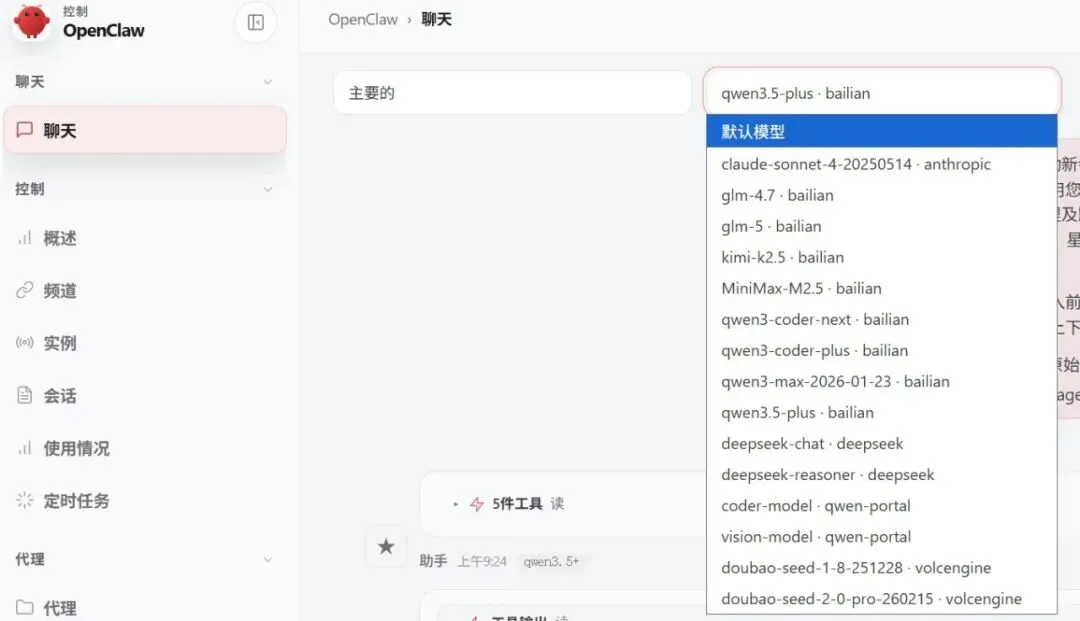Image resolution: width=1080 pixels, height=621 pixels.
Task: Choose deepseek-chat · deepseek model
Action: point(882,443)
